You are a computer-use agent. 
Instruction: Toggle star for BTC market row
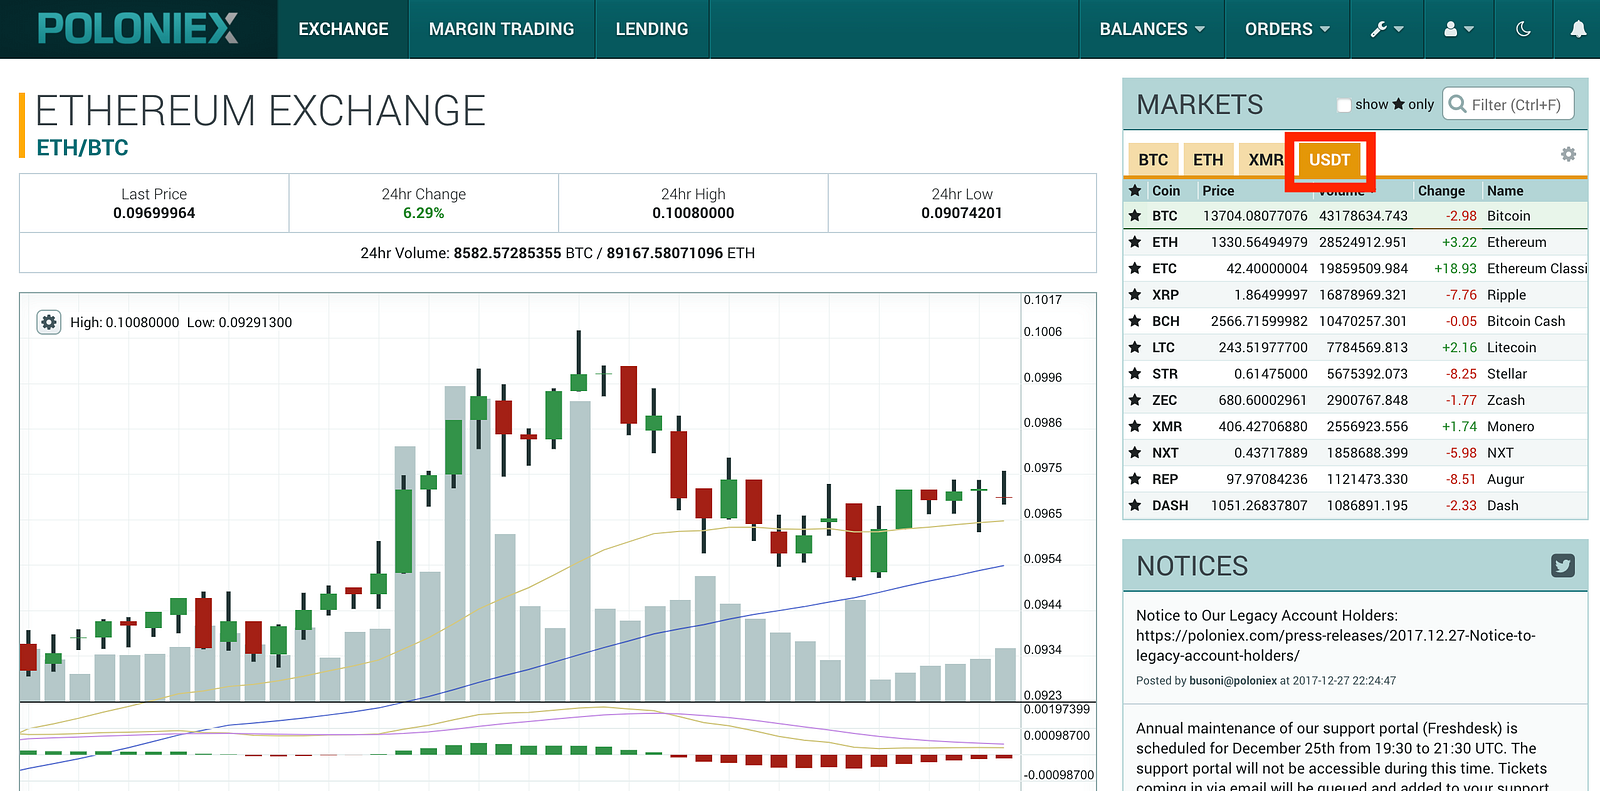click(x=1135, y=216)
